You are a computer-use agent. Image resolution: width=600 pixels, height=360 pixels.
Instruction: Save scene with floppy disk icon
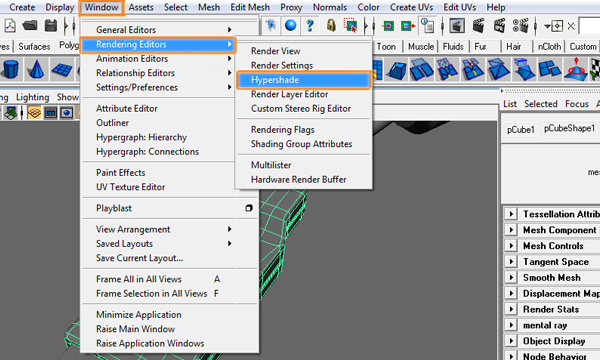pos(51,26)
